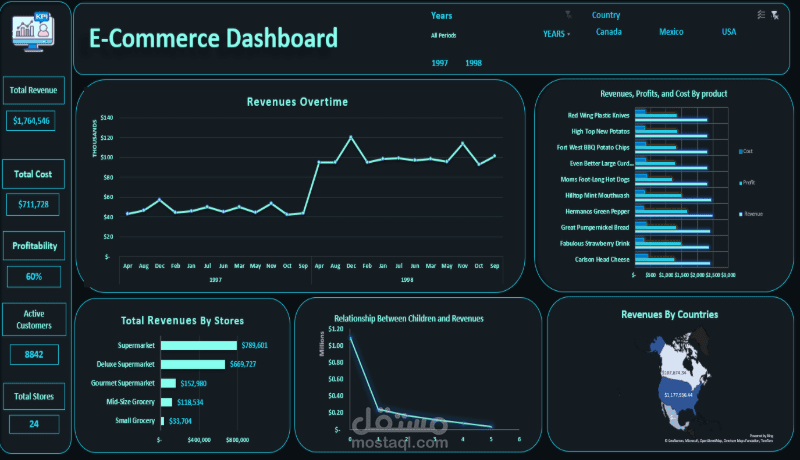Select the Total Stores label box
This screenshot has height=460, width=800.
pyautogui.click(x=34, y=396)
